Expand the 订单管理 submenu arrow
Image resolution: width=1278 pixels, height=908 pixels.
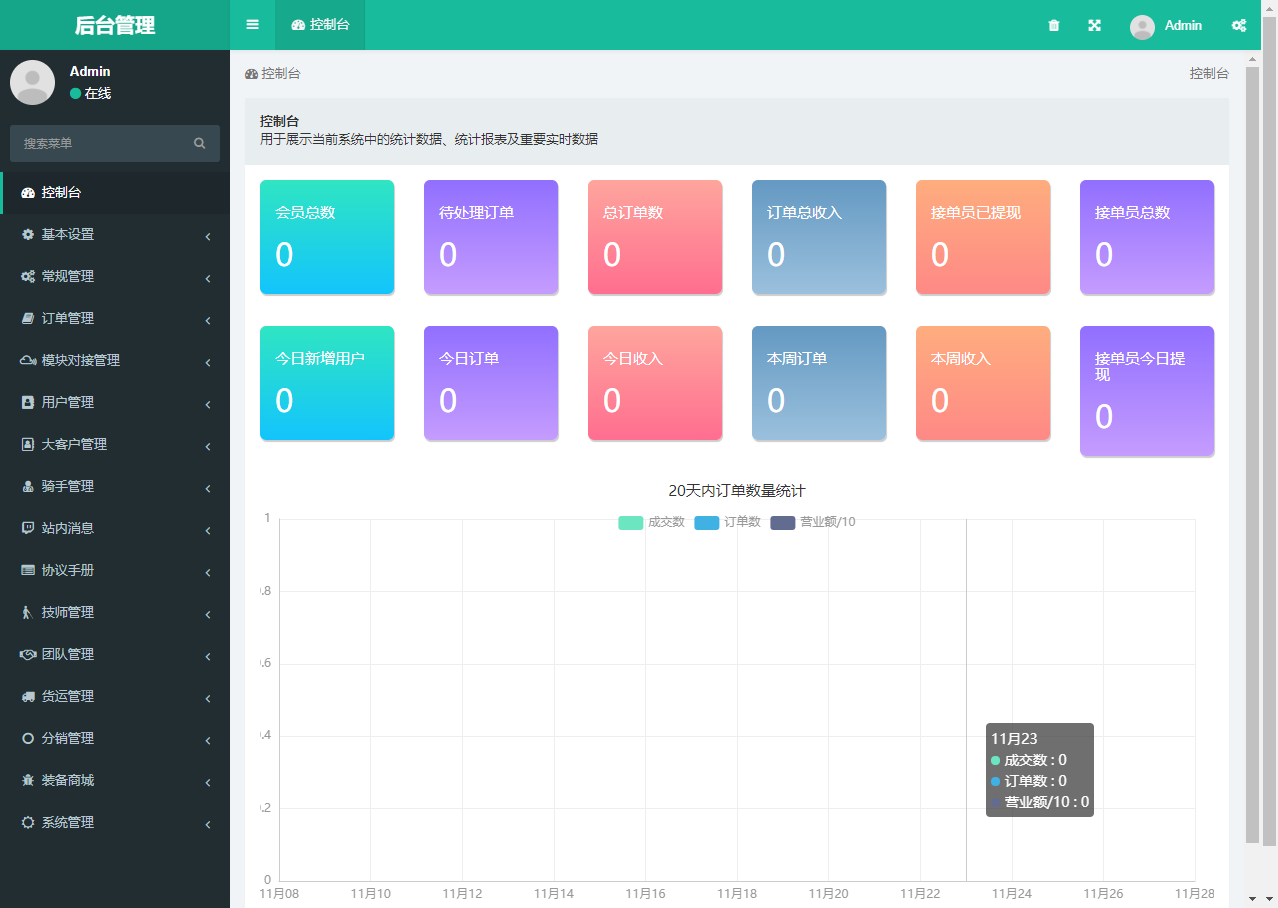[x=207, y=320]
